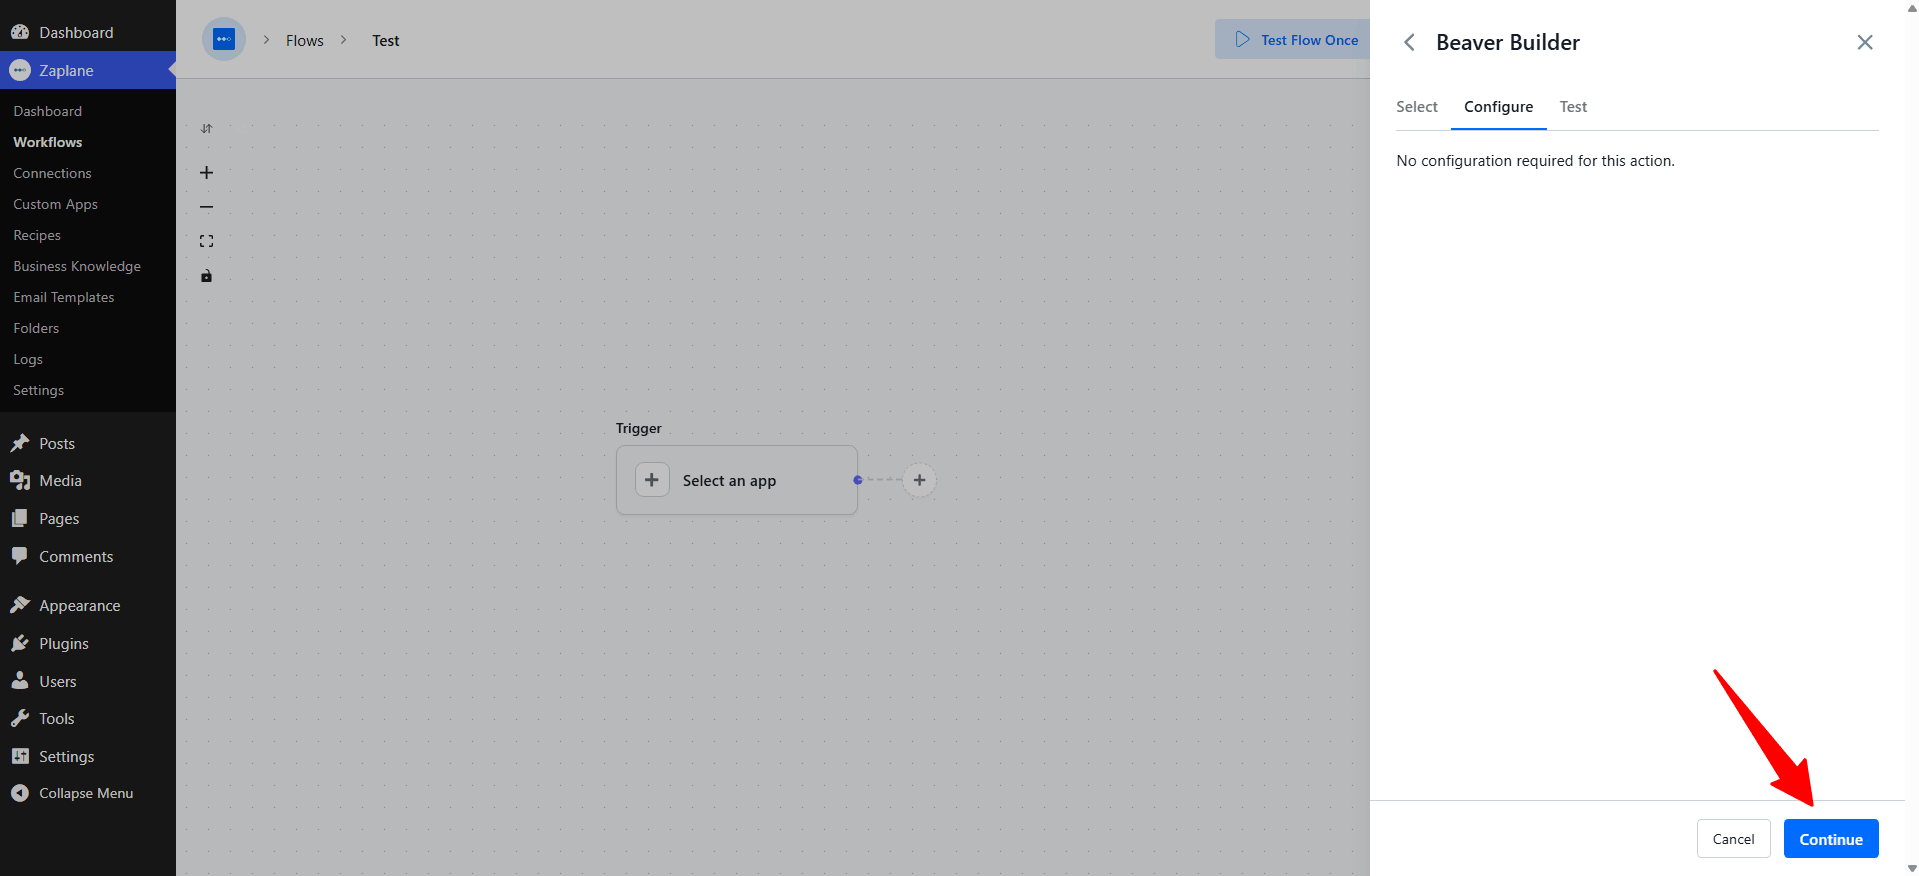Click the Beaver Builder panel title
Screen dimensions: 1919x876
(1508, 42)
